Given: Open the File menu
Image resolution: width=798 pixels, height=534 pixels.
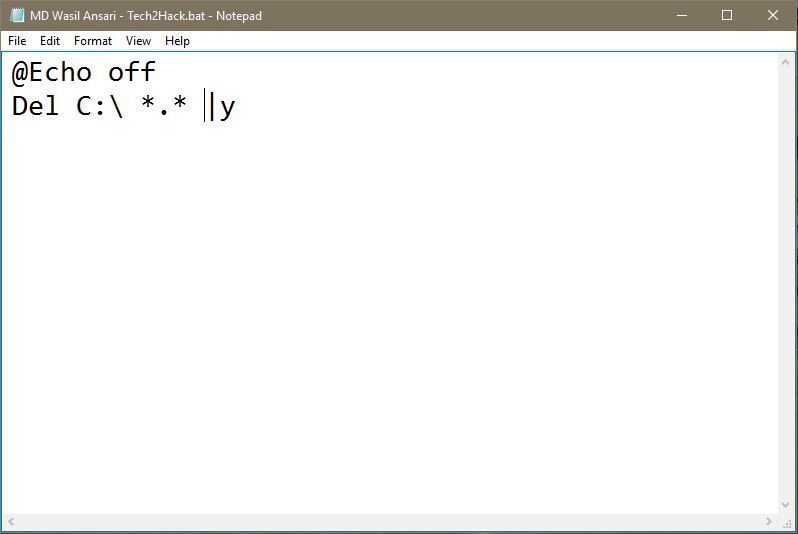Looking at the screenshot, I should tap(17, 41).
